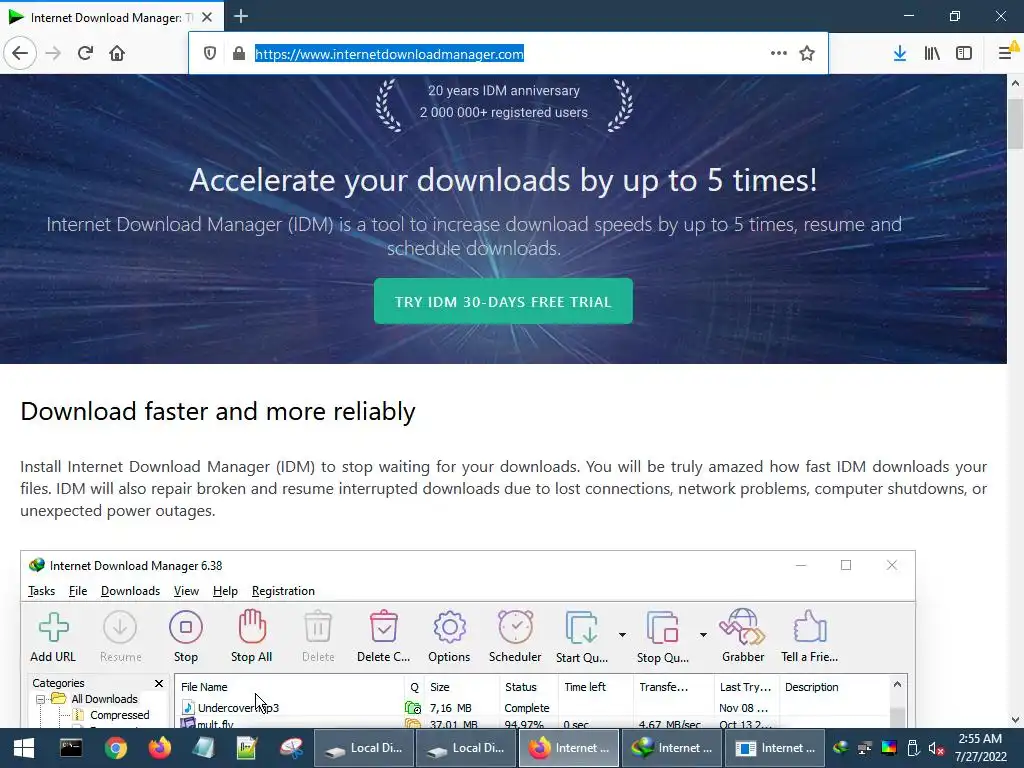Click Try IDM 30-days free trial

tap(503, 301)
